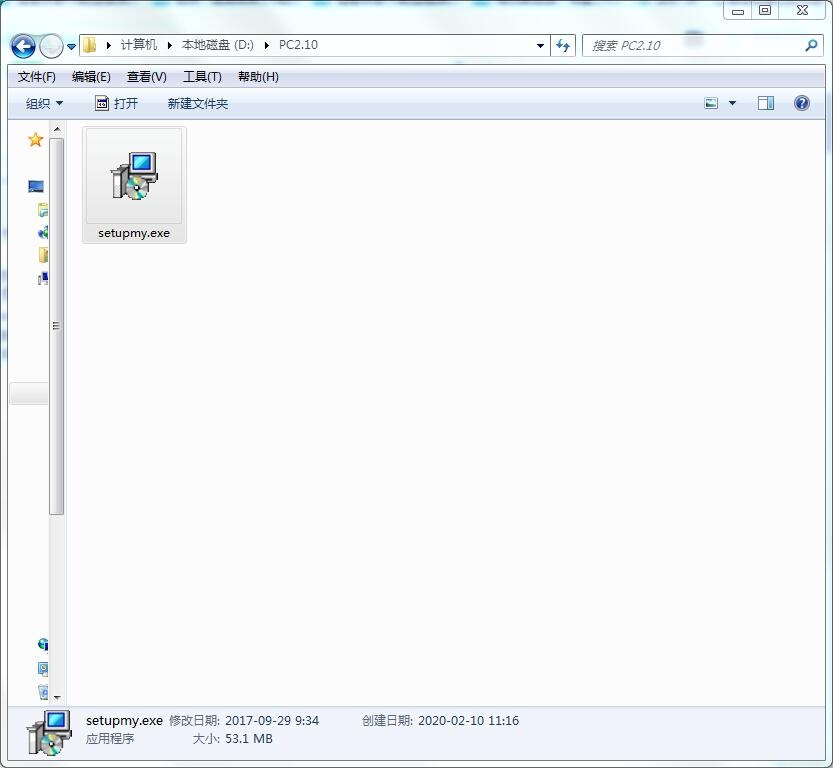Click the sidebar vertical scrollbar thumb
The height and width of the screenshot is (768, 833).
point(57,326)
